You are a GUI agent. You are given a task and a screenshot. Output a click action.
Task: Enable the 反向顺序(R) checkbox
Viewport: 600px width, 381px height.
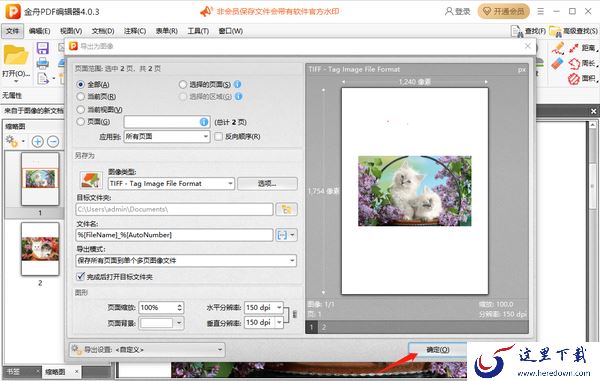pos(218,136)
